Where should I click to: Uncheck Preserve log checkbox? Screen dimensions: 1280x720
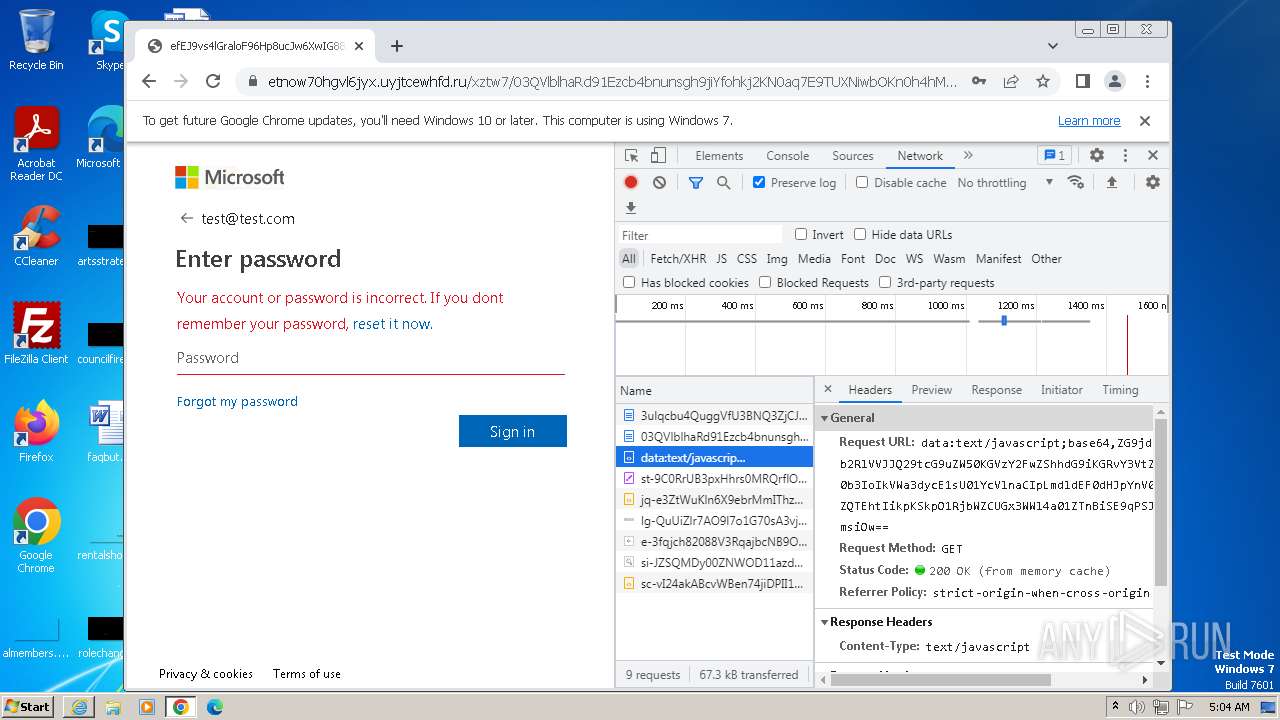pyautogui.click(x=759, y=182)
